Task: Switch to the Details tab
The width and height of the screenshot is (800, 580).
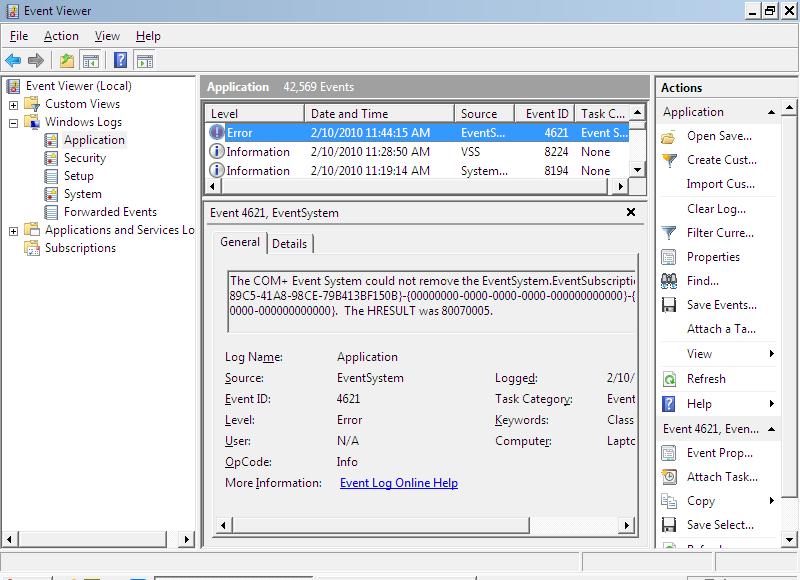Action: coord(289,244)
